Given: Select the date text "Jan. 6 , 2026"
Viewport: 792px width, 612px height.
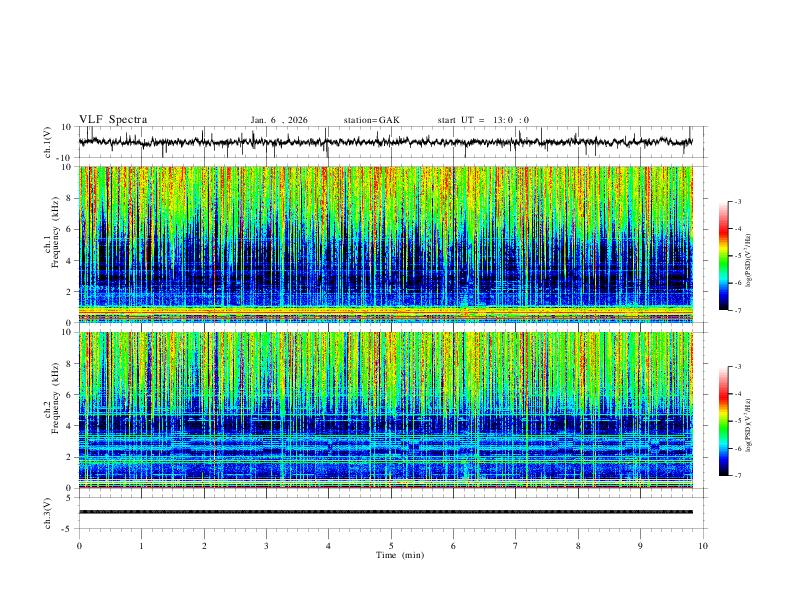Looking at the screenshot, I should pos(279,120).
